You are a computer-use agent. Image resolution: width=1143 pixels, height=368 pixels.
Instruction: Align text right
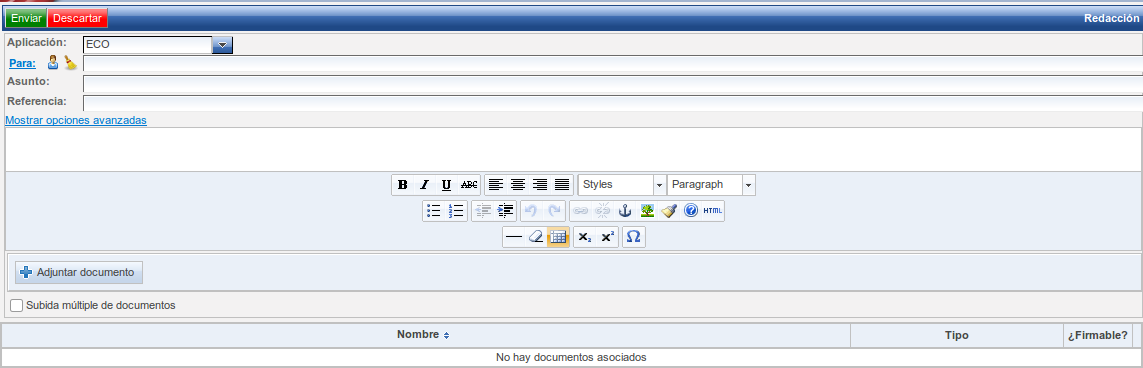coord(539,185)
